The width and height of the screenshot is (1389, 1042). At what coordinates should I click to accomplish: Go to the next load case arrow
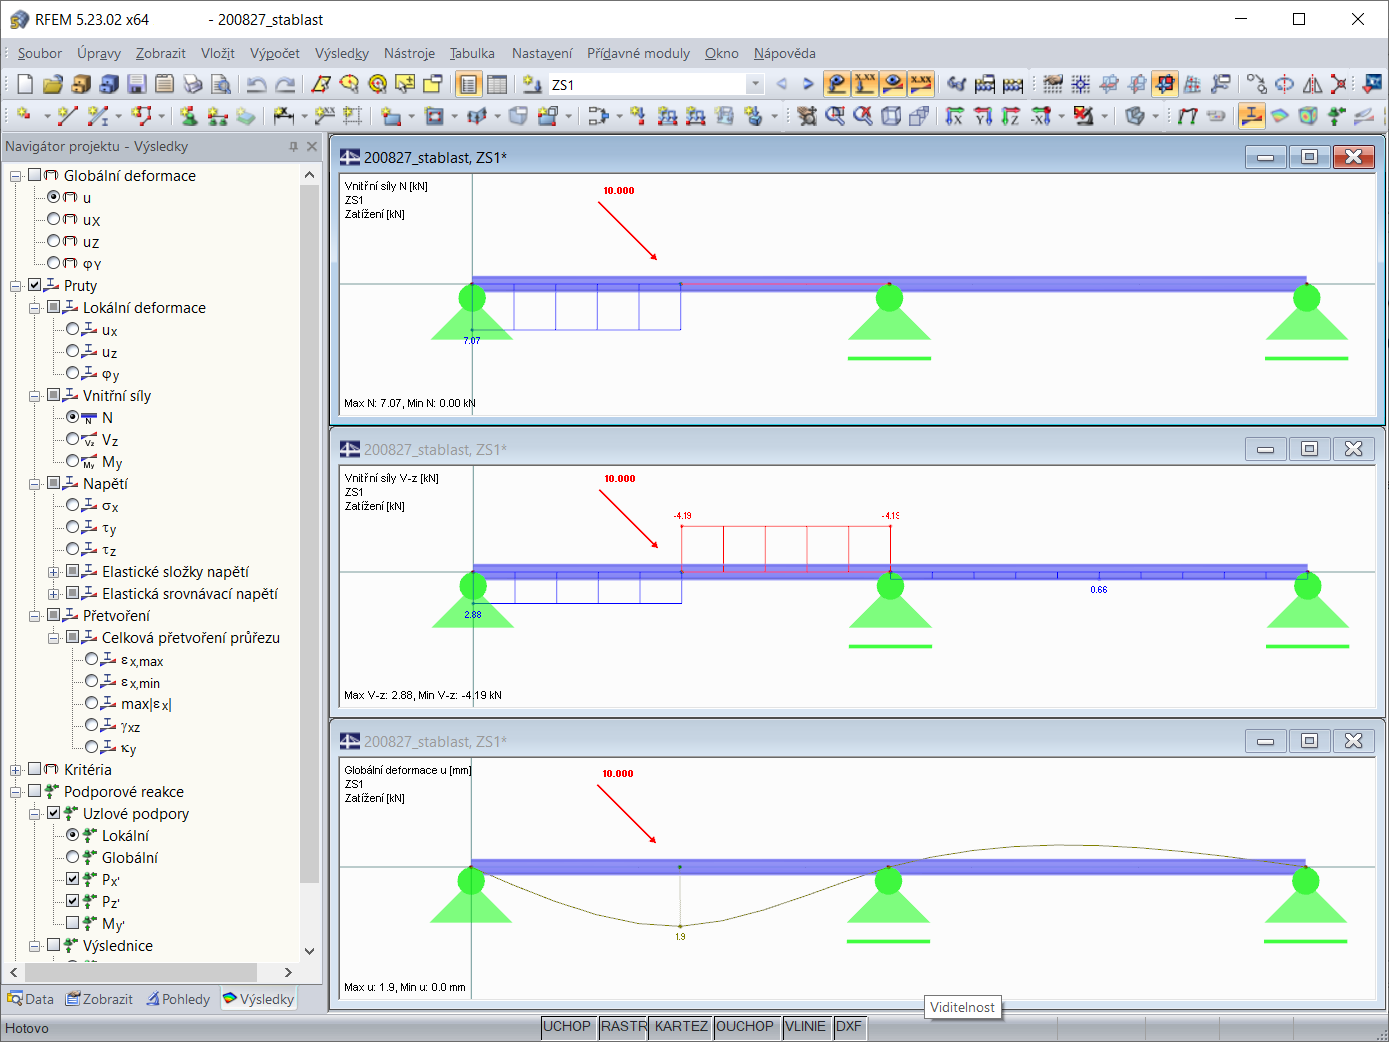click(x=808, y=84)
